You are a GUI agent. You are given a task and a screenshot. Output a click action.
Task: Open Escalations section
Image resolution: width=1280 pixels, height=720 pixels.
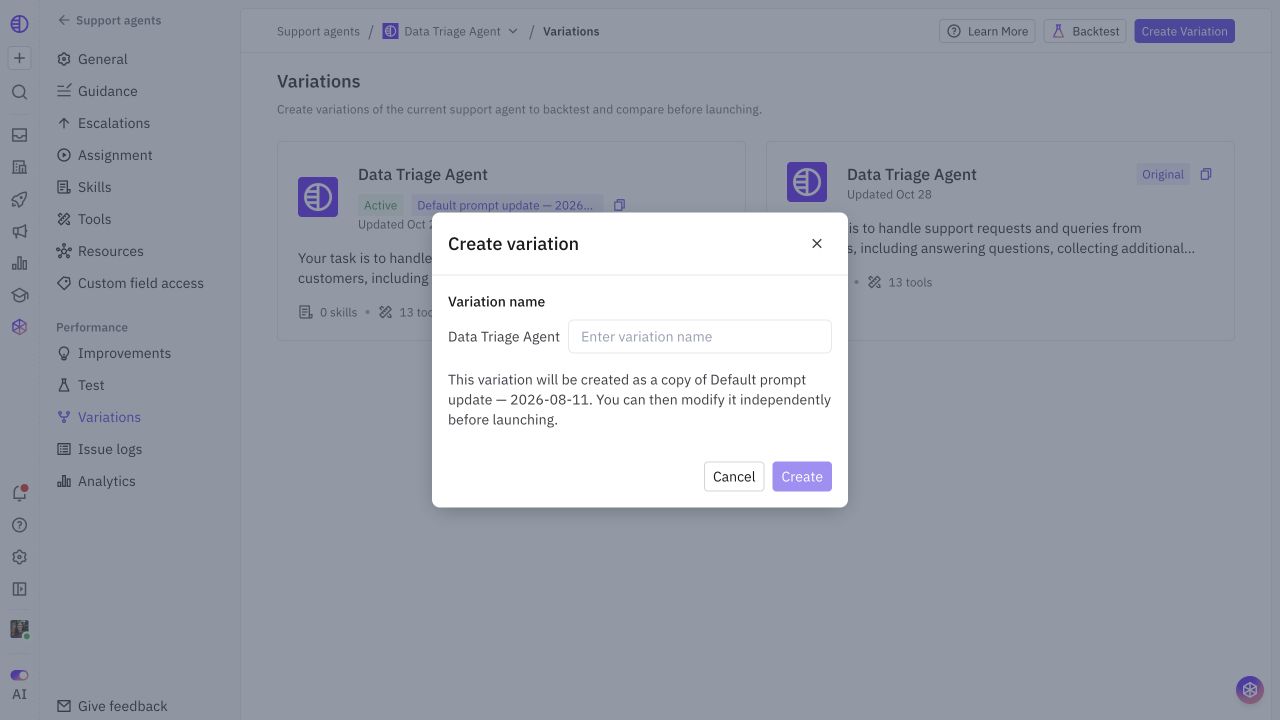tap(140, 123)
